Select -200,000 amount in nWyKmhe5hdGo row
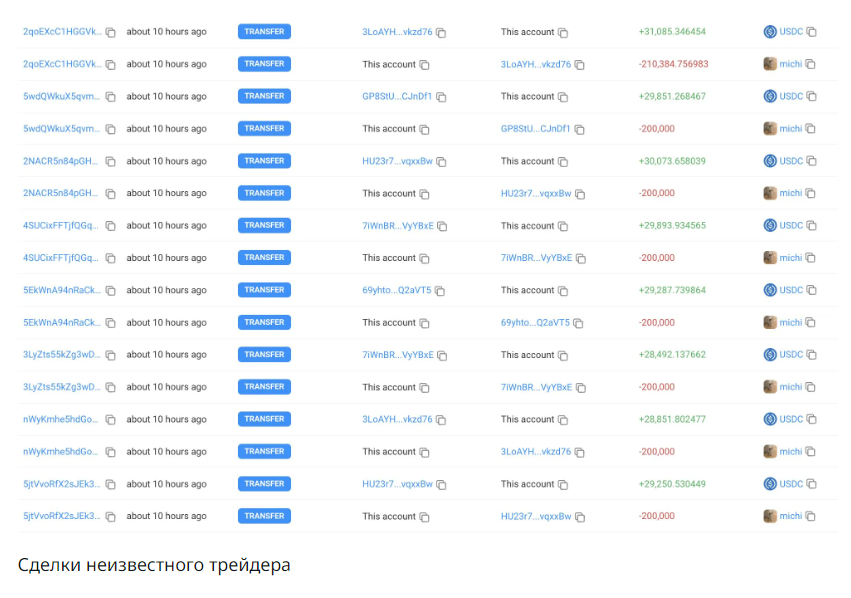851x598 pixels. point(656,451)
